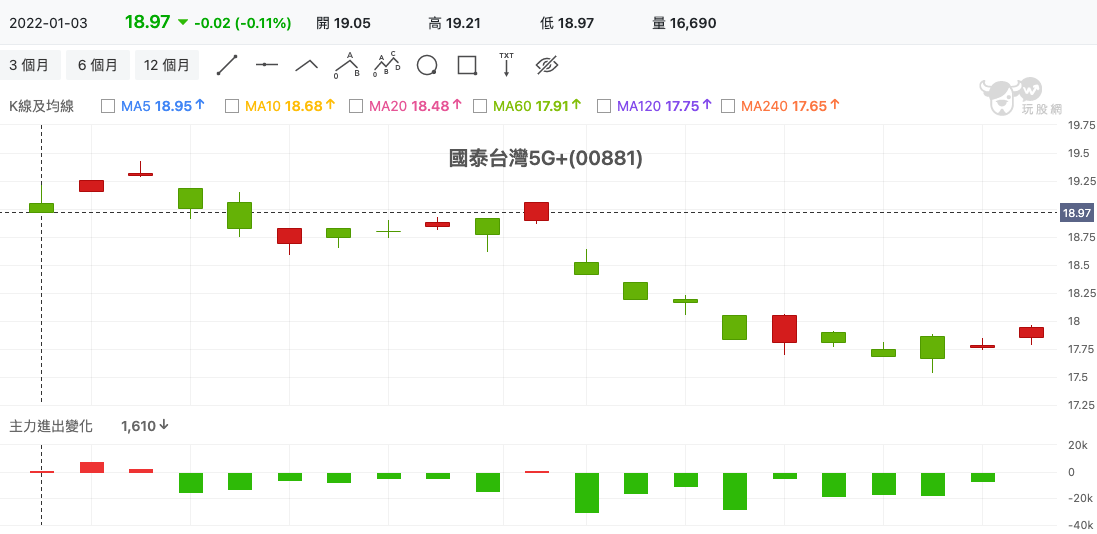Click the K線及均線 section label
Image resolution: width=1097 pixels, height=534 pixels.
click(x=41, y=106)
